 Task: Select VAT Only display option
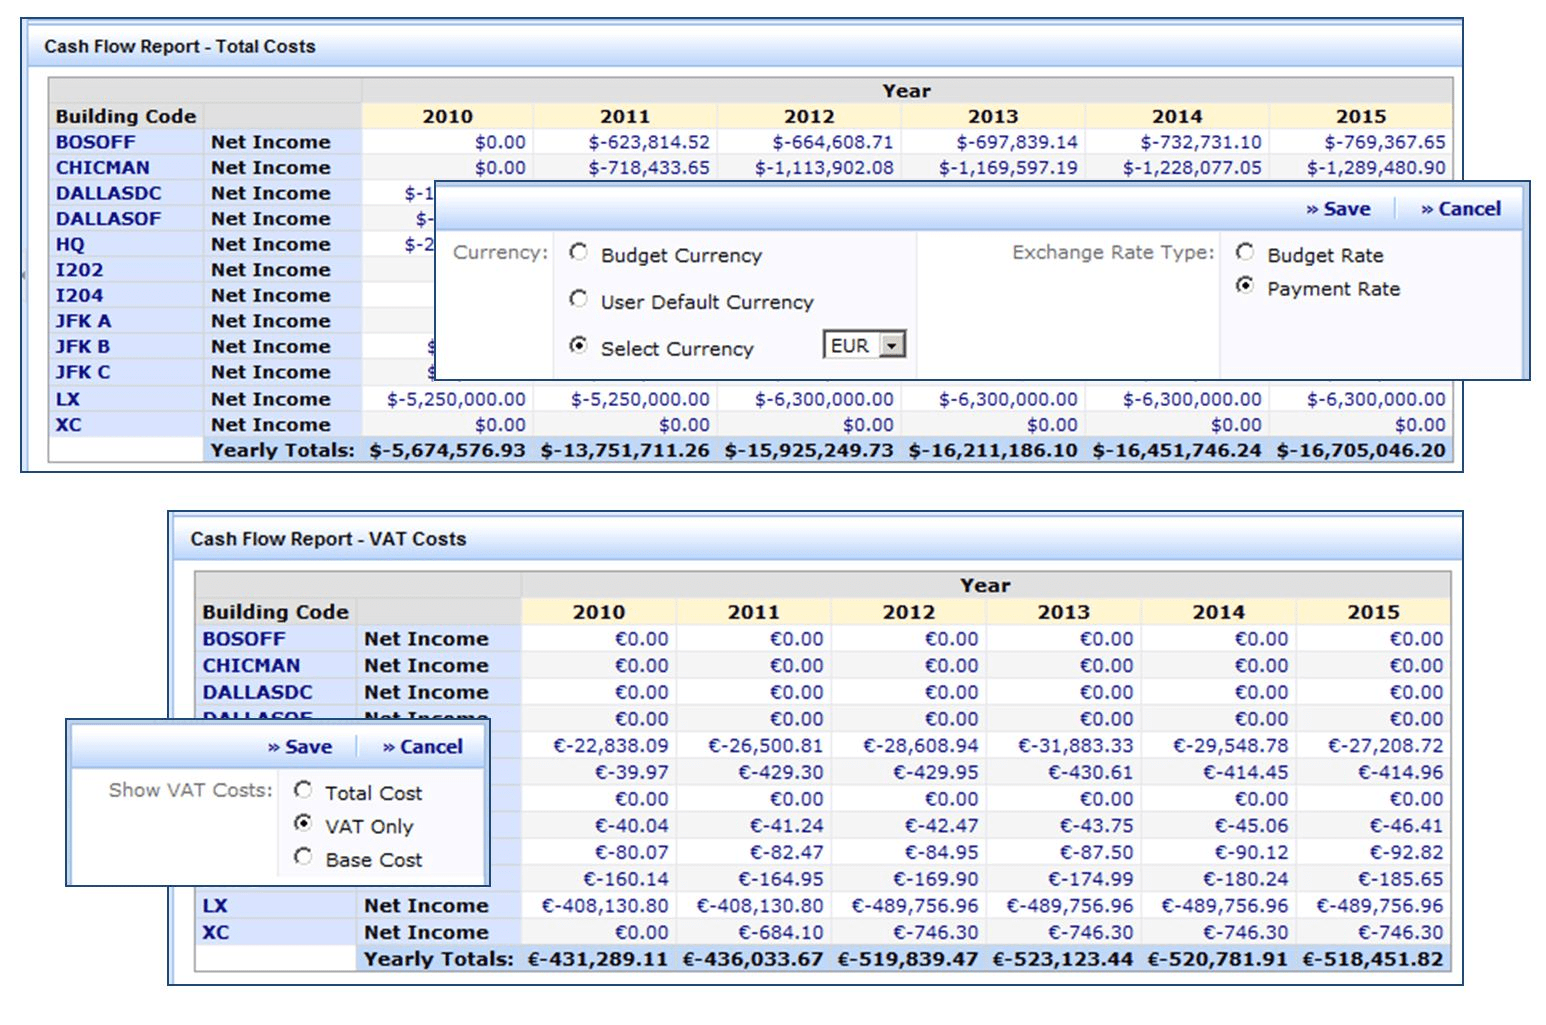click(x=305, y=826)
